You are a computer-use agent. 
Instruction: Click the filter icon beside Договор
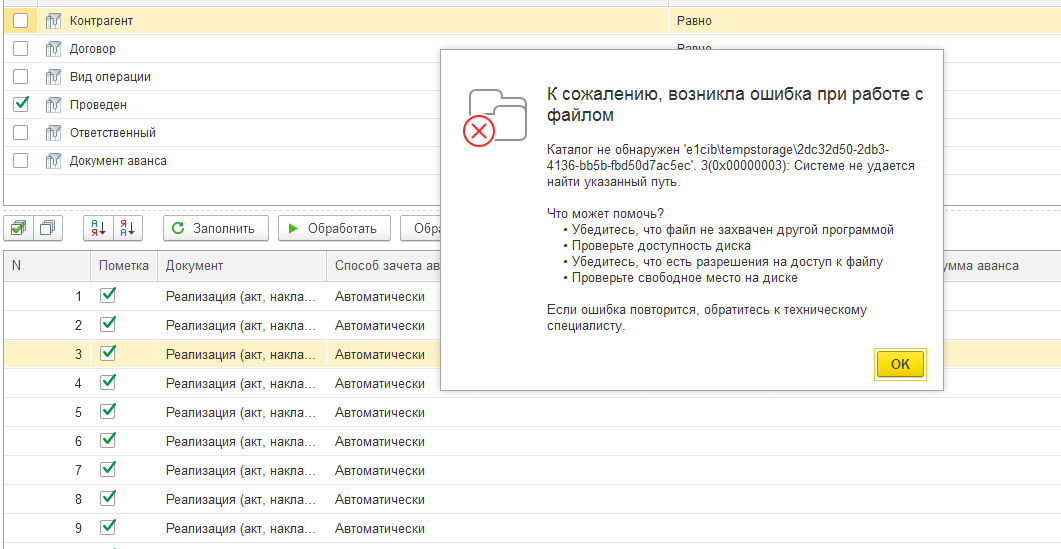tap(54, 49)
